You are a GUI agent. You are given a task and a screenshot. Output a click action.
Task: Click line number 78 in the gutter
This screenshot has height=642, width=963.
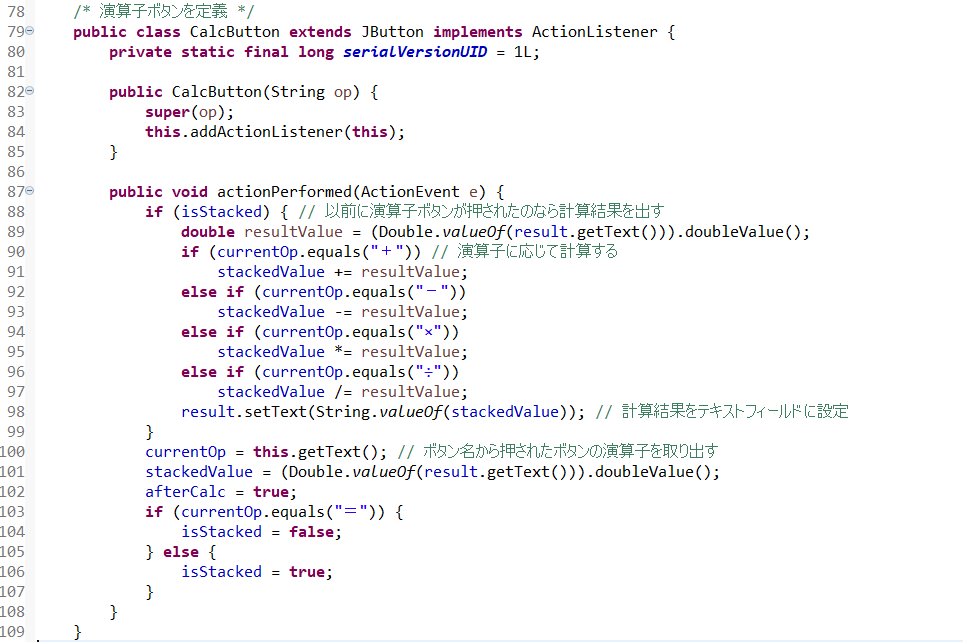pos(15,12)
